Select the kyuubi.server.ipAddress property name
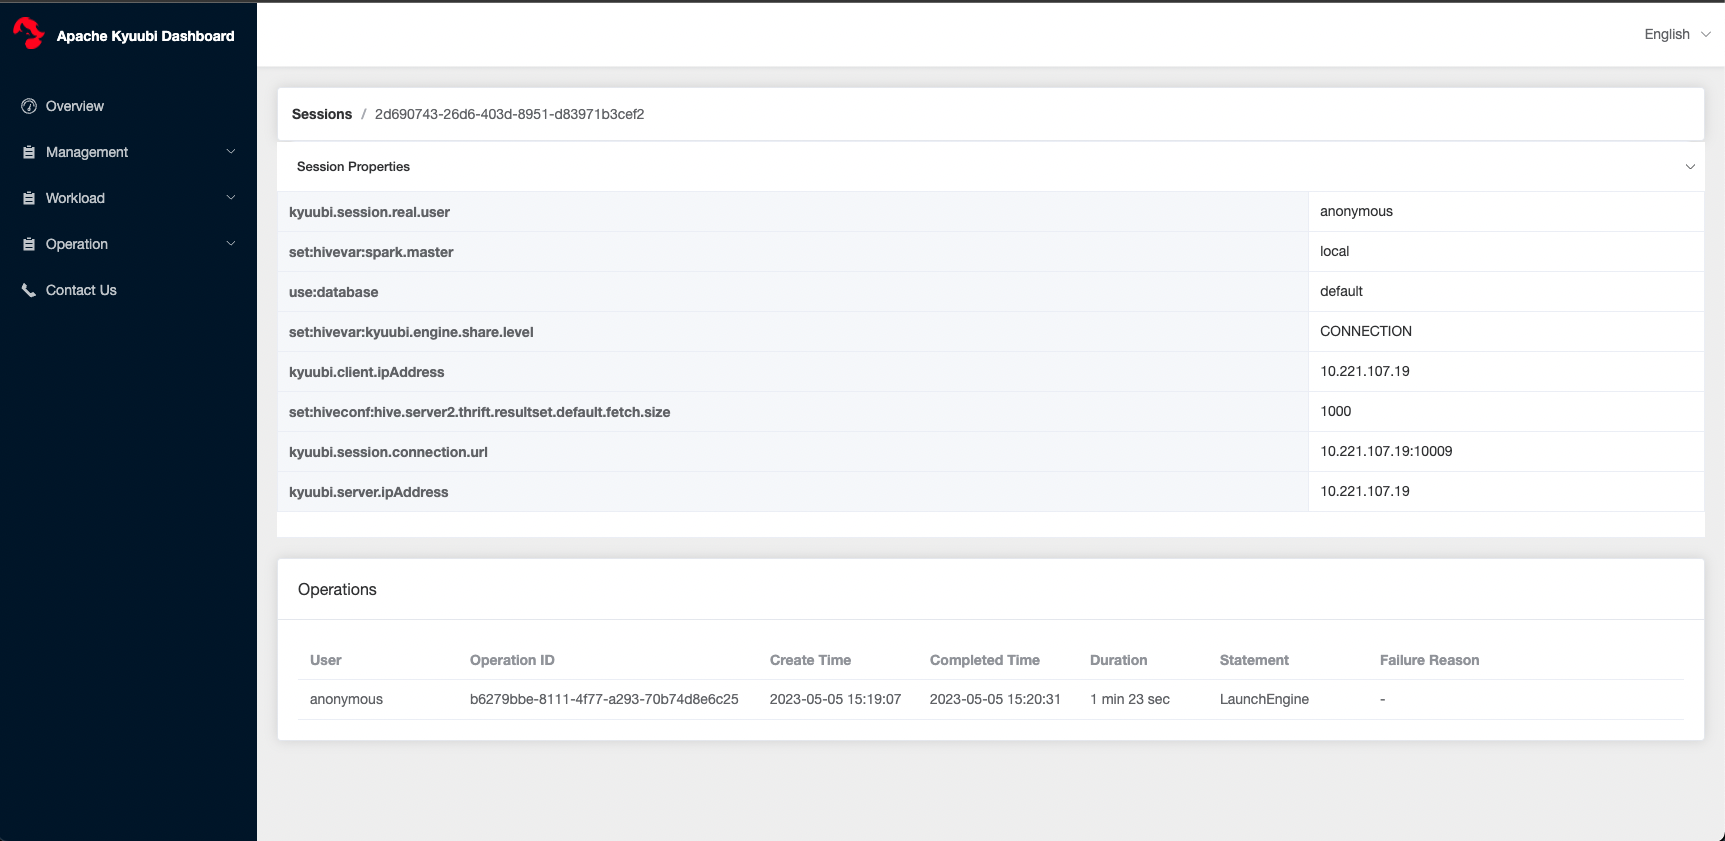Screen dimensions: 1725x841 click(x=368, y=492)
